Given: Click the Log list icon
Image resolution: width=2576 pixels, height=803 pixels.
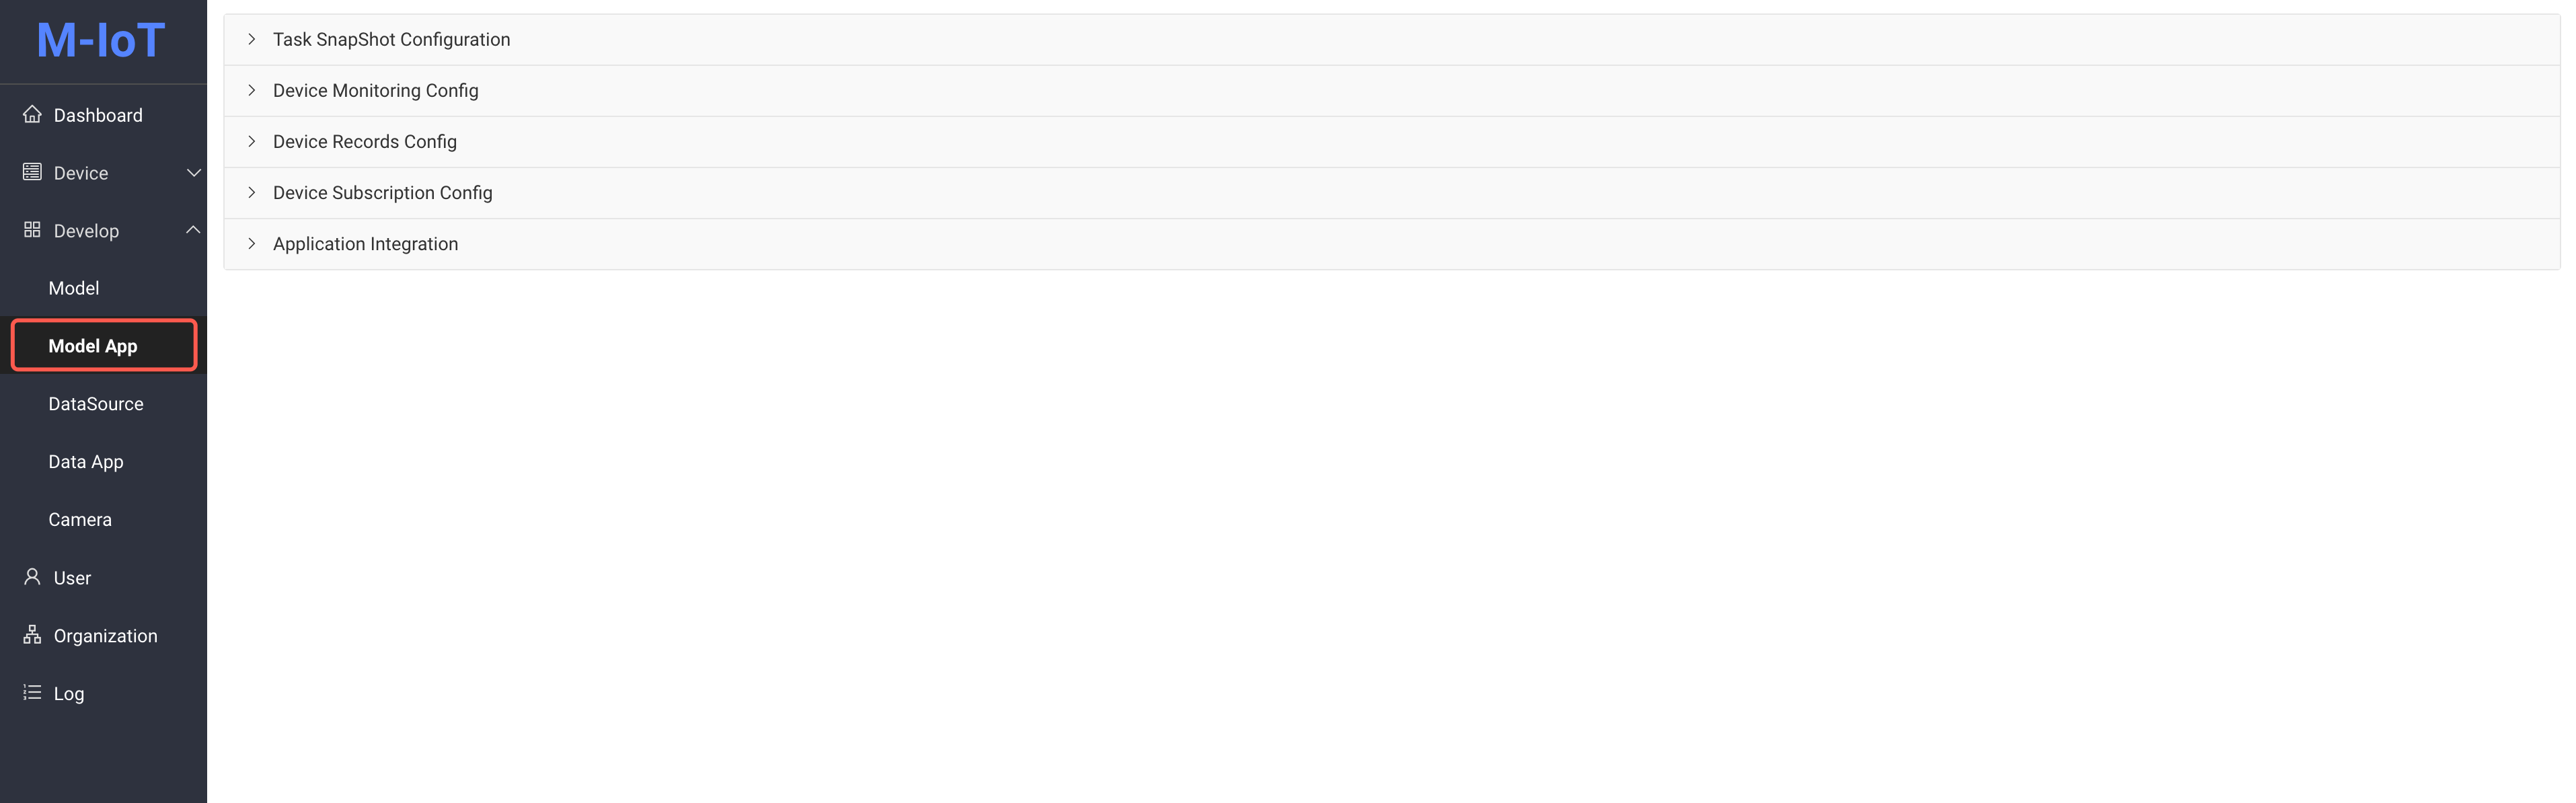Looking at the screenshot, I should (32, 693).
